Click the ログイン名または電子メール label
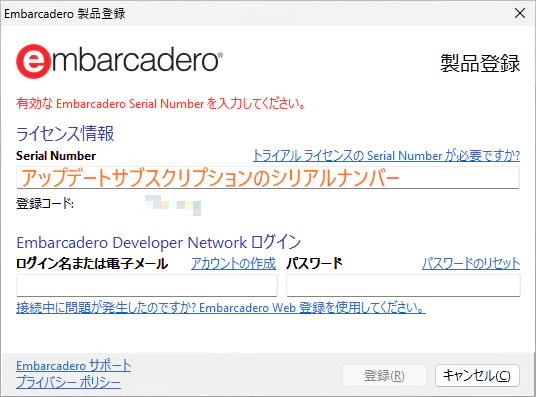Screen dimensions: 536x397 pyautogui.click(x=92, y=264)
